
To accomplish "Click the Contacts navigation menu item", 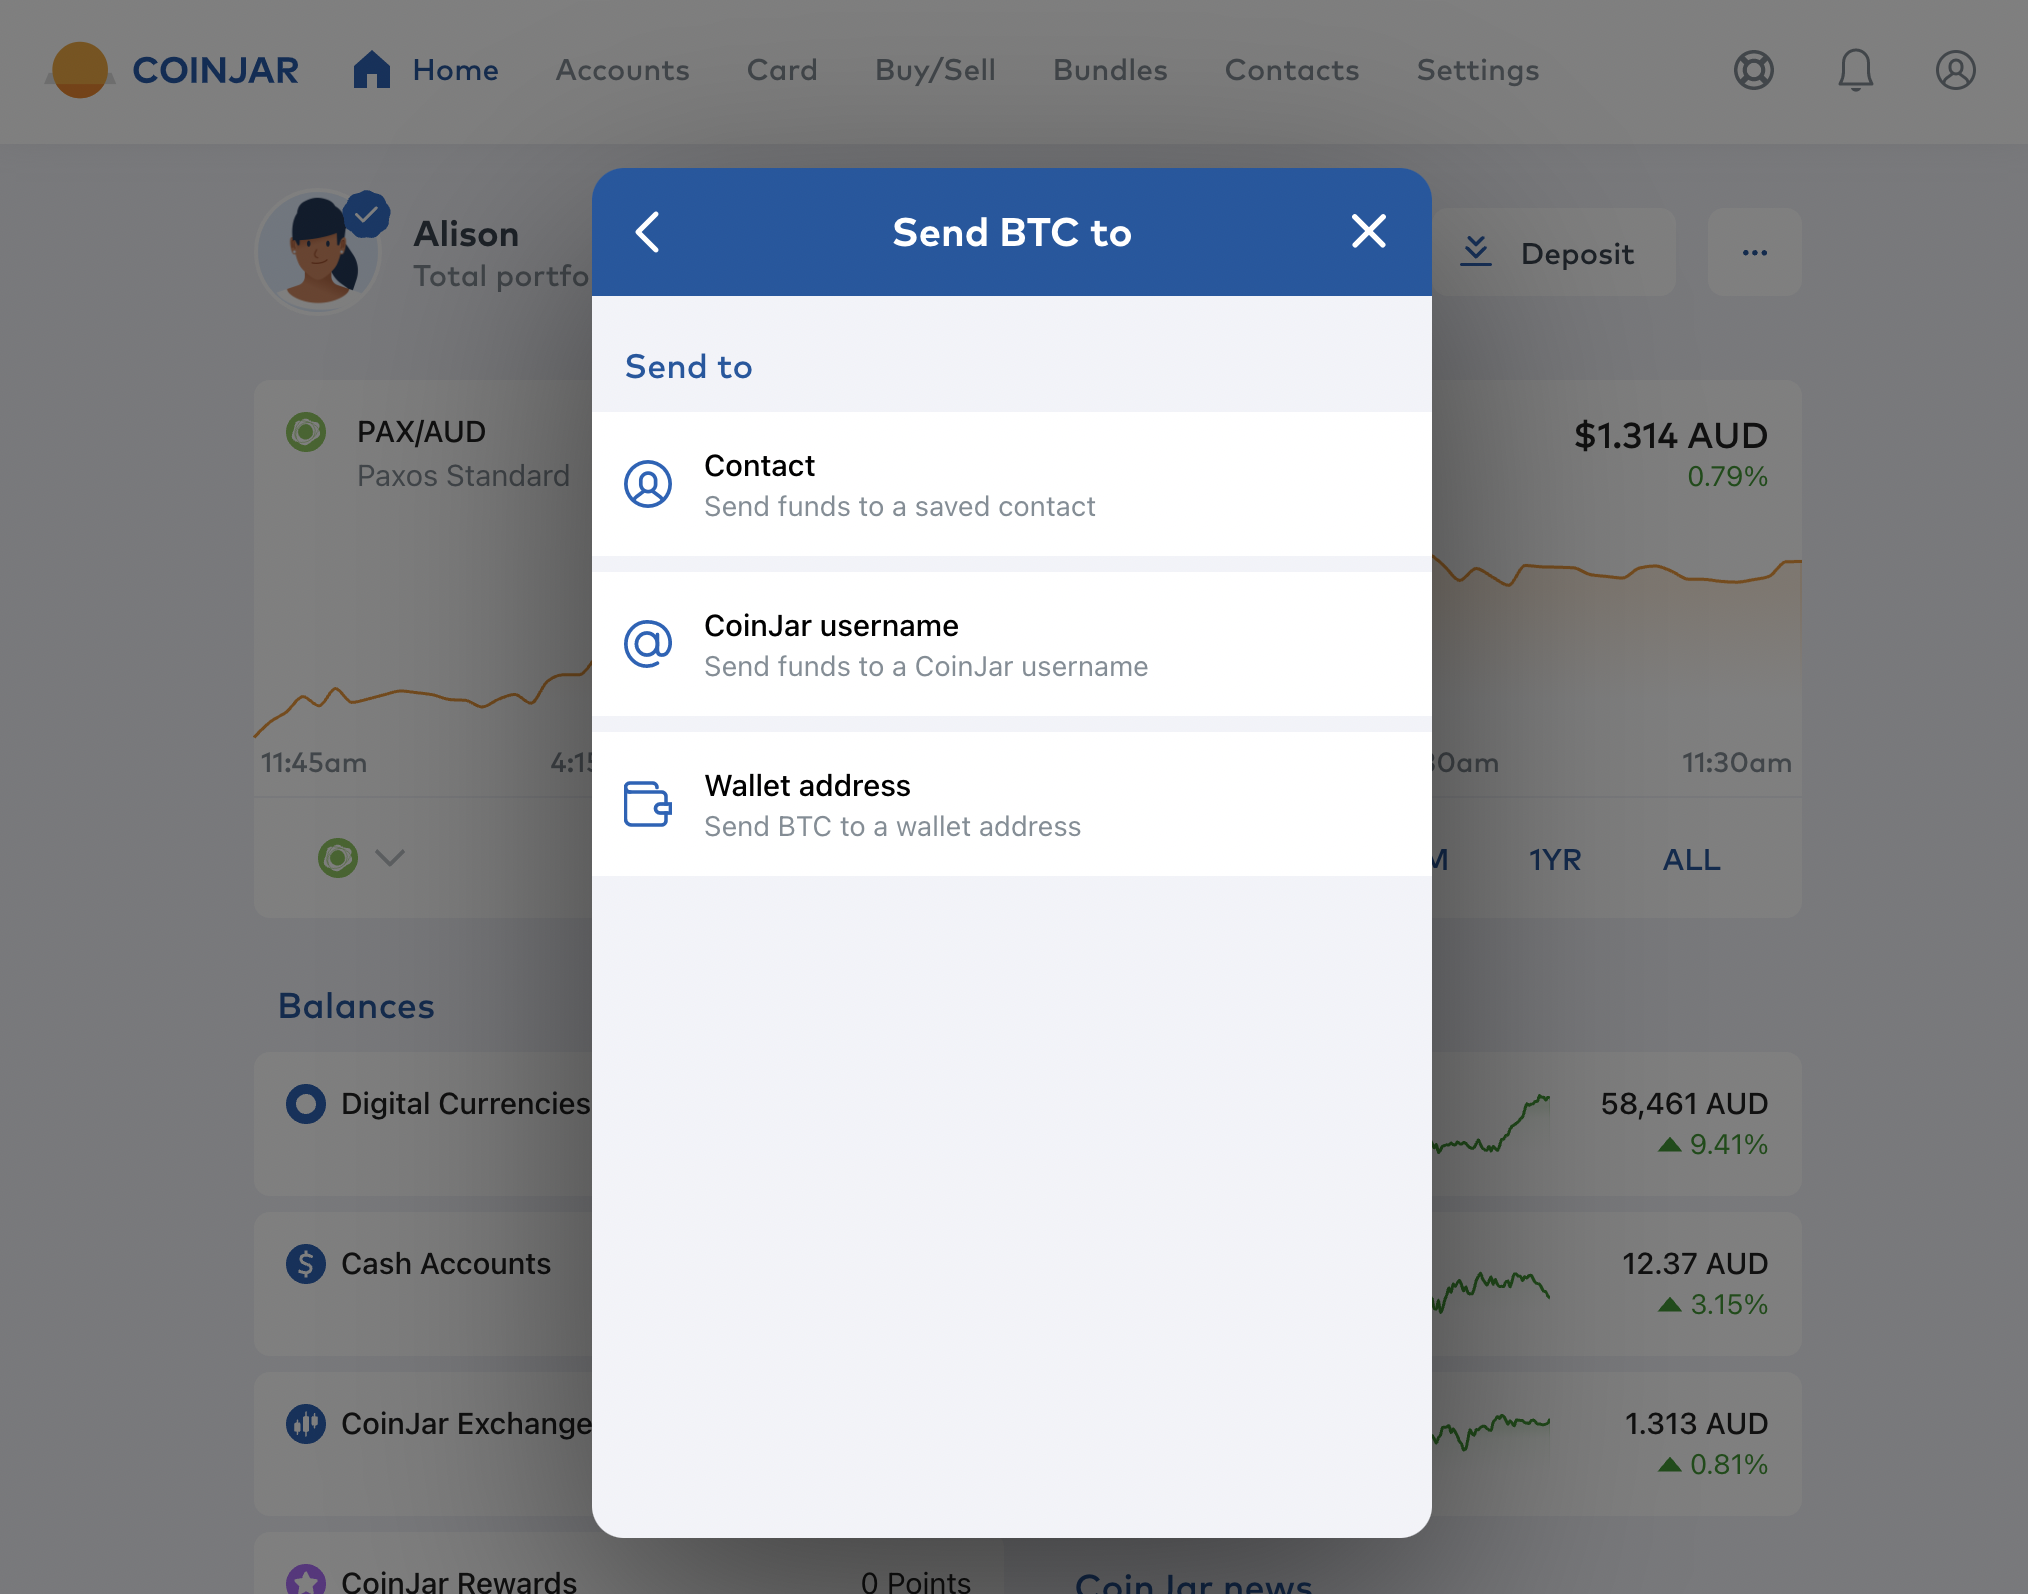I will (x=1292, y=69).
